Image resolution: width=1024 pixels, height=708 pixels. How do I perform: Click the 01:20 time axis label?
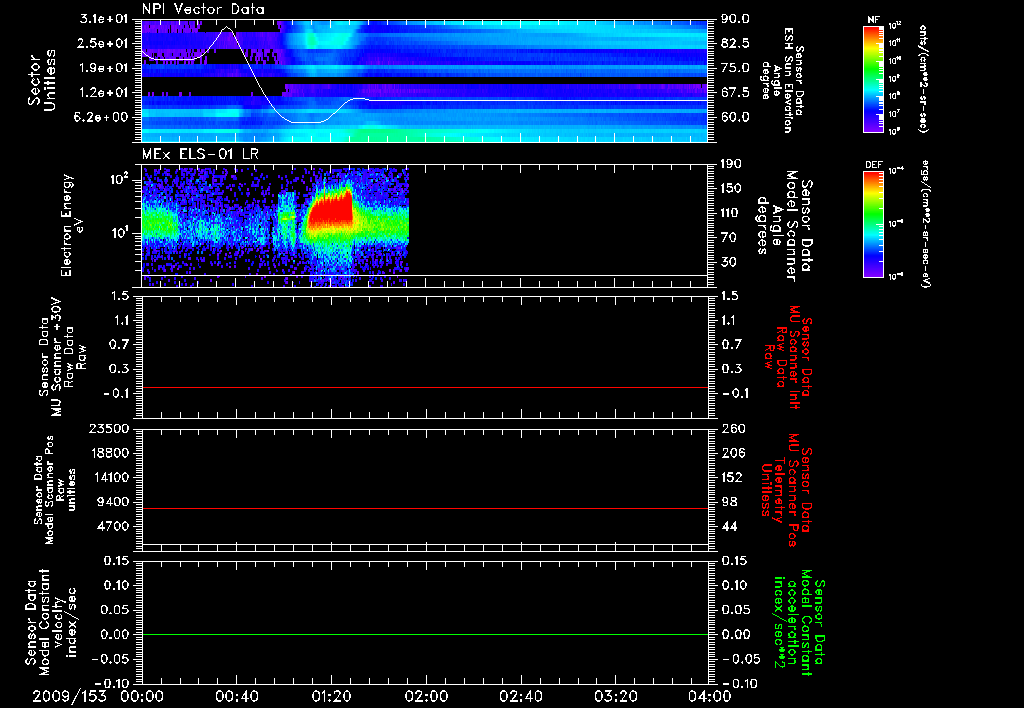pyautogui.click(x=331, y=696)
